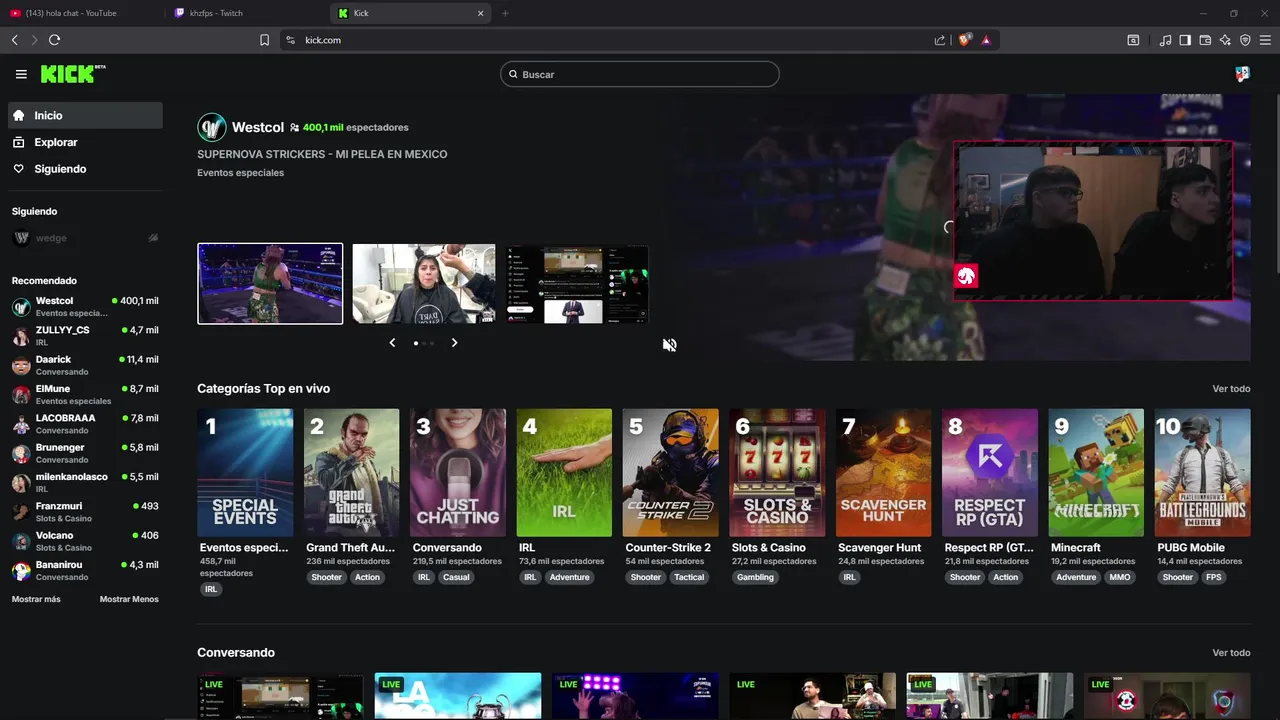1280x720 pixels.
Task: Open Siguiendo in sidebar
Action: point(85,169)
